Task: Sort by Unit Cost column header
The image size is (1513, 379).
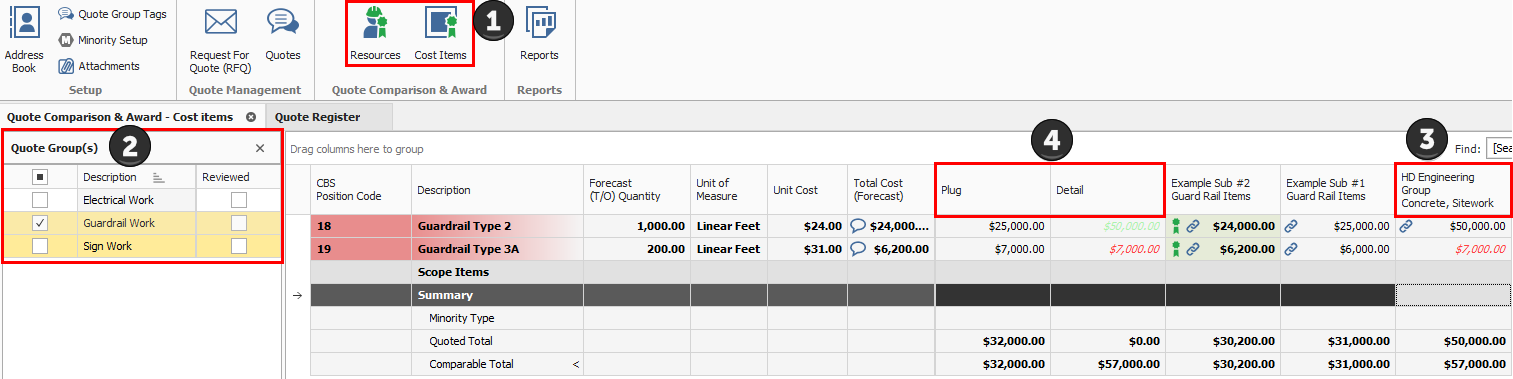Action: coord(806,189)
